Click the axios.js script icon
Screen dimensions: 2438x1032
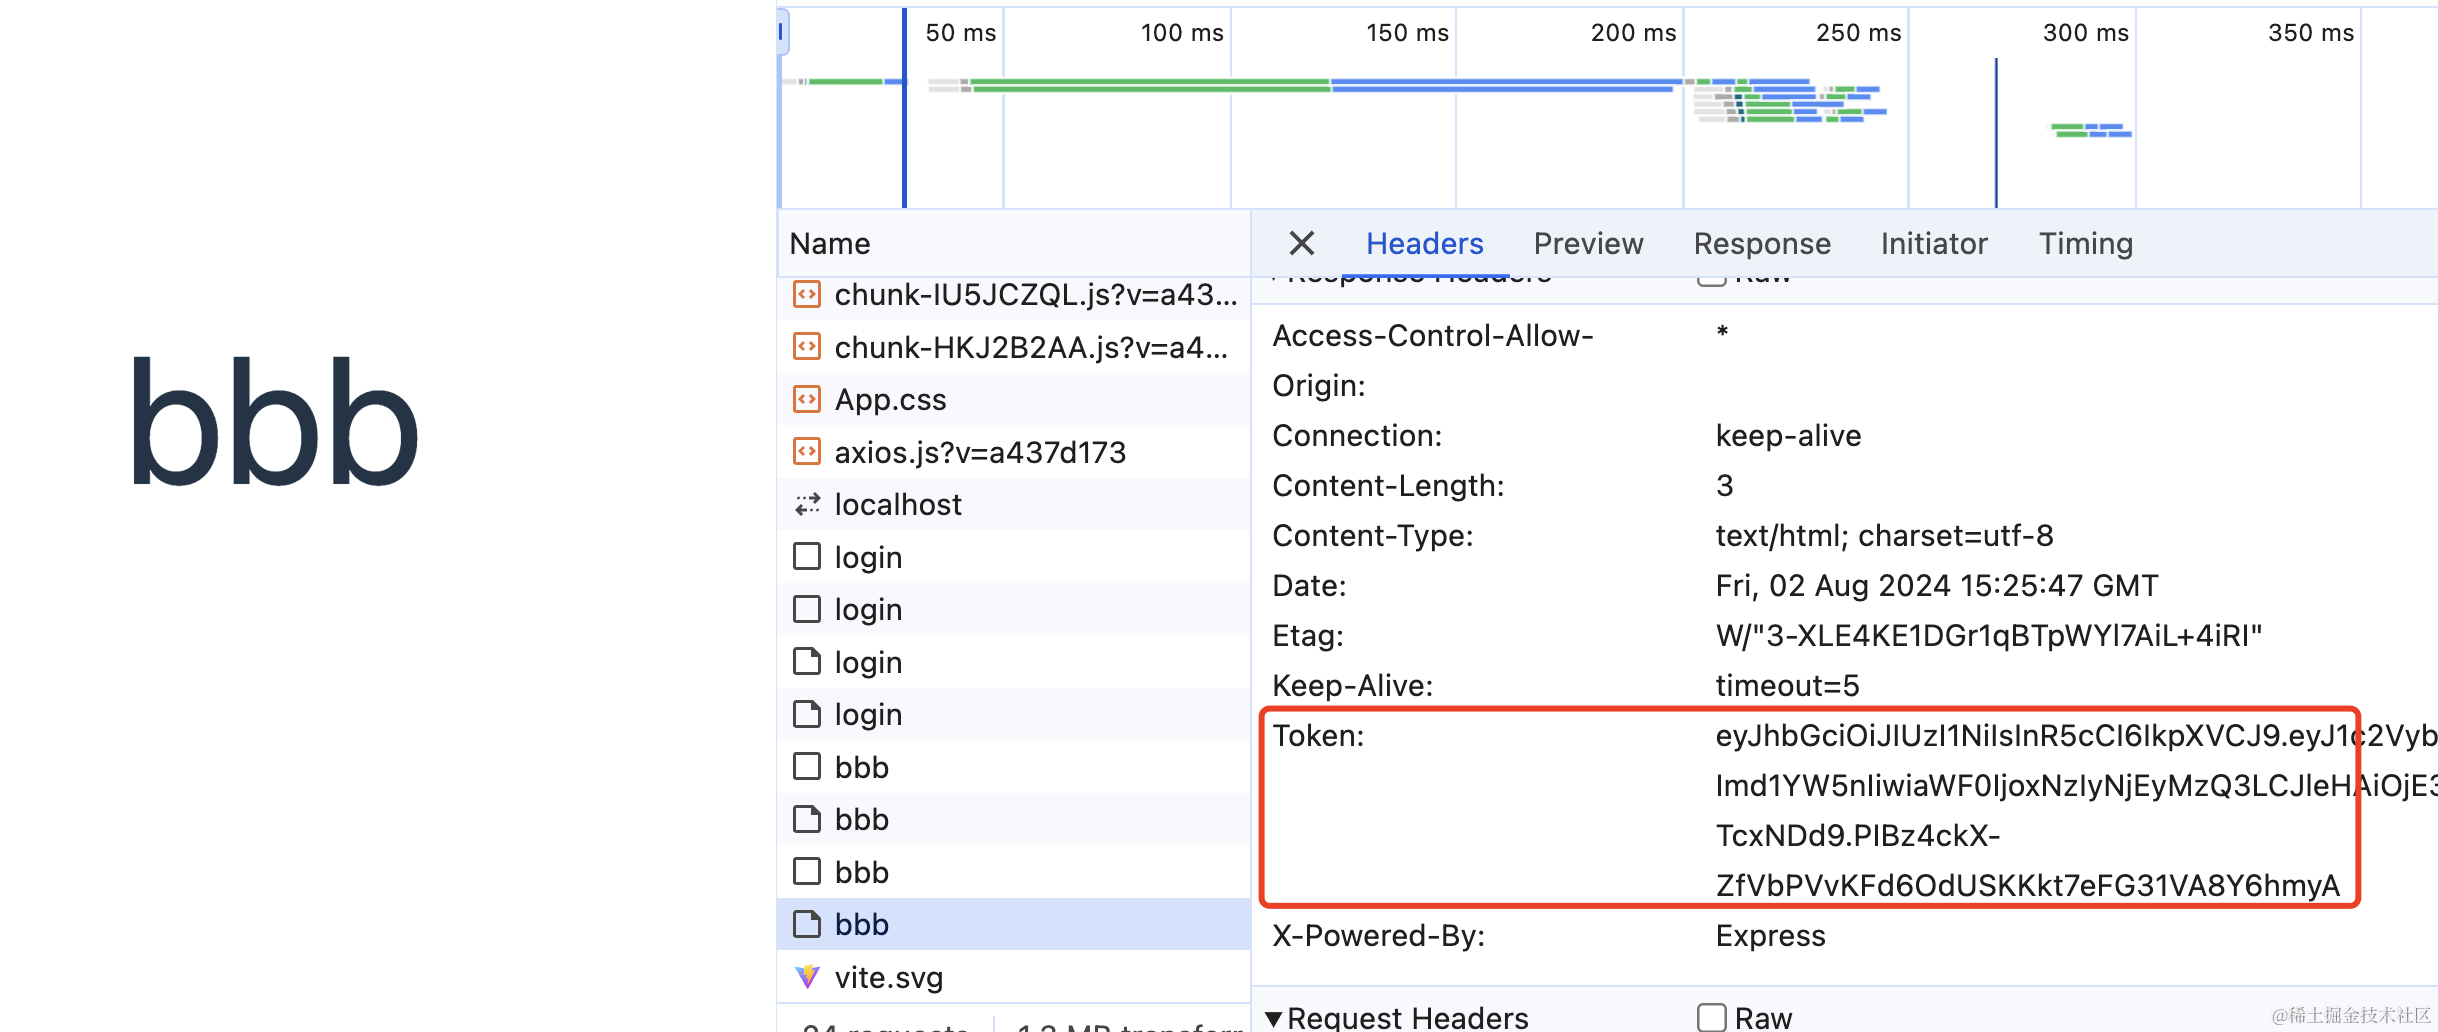(x=806, y=452)
